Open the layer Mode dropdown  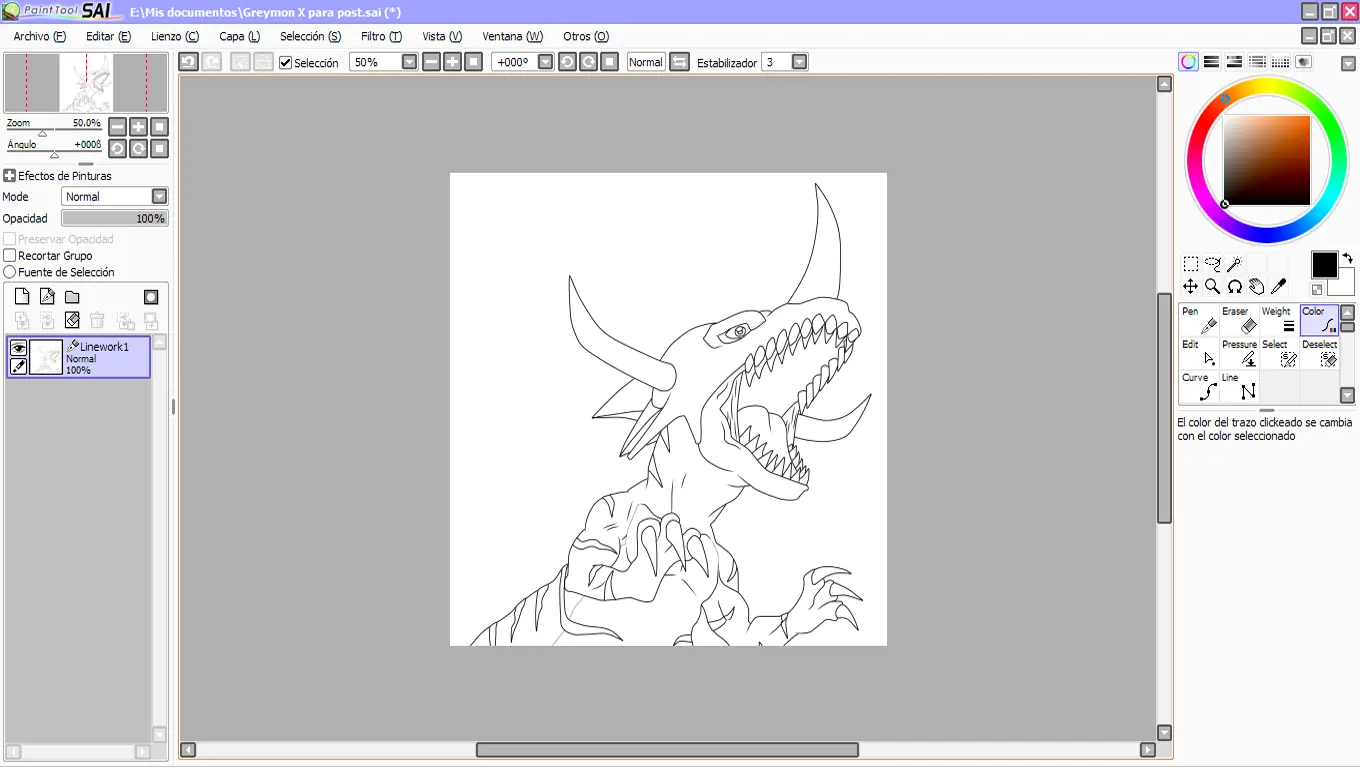pos(114,197)
